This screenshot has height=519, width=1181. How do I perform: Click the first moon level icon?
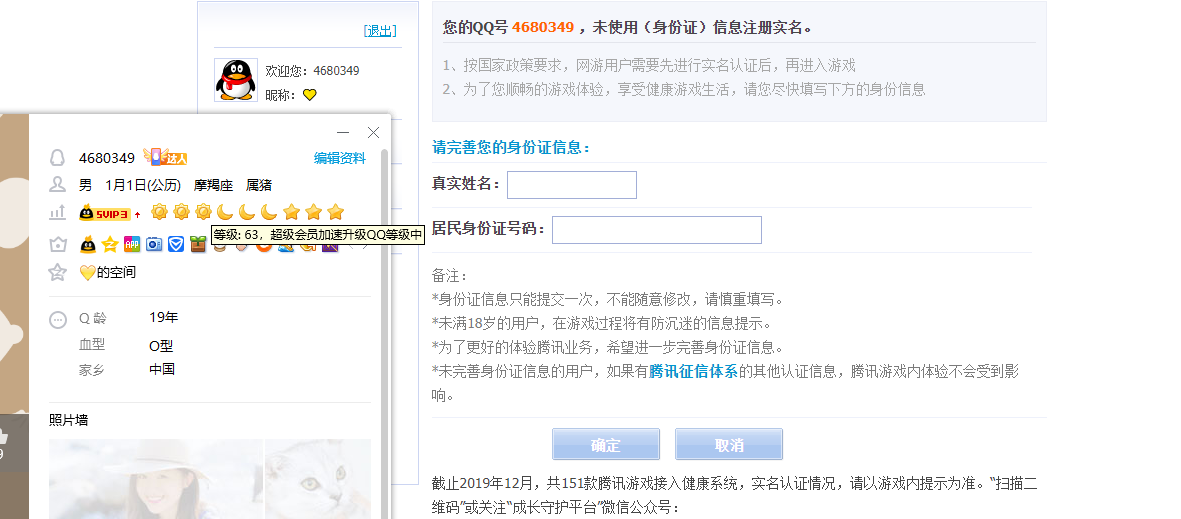tap(225, 212)
